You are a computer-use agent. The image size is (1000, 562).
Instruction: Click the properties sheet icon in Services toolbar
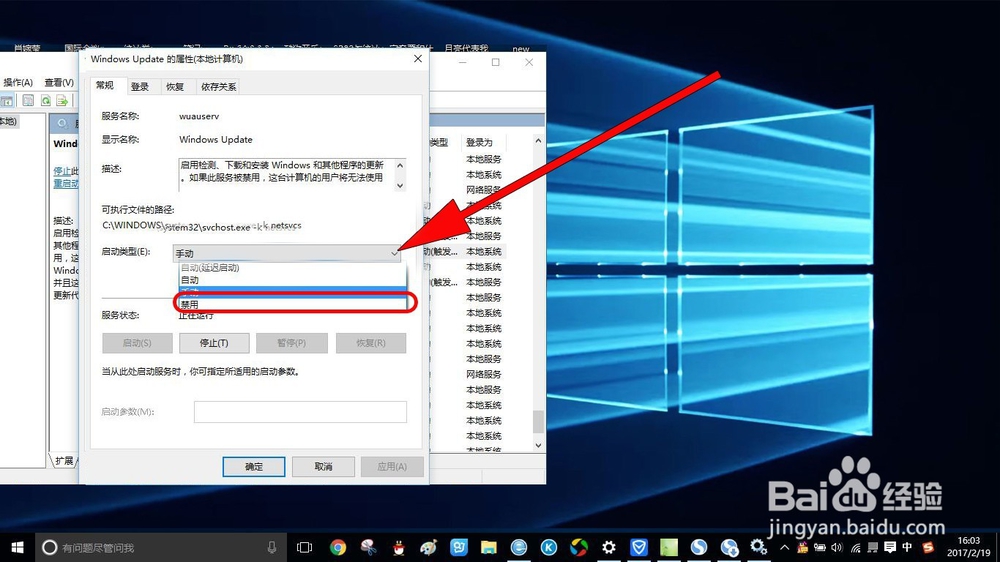pyautogui.click(x=28, y=100)
